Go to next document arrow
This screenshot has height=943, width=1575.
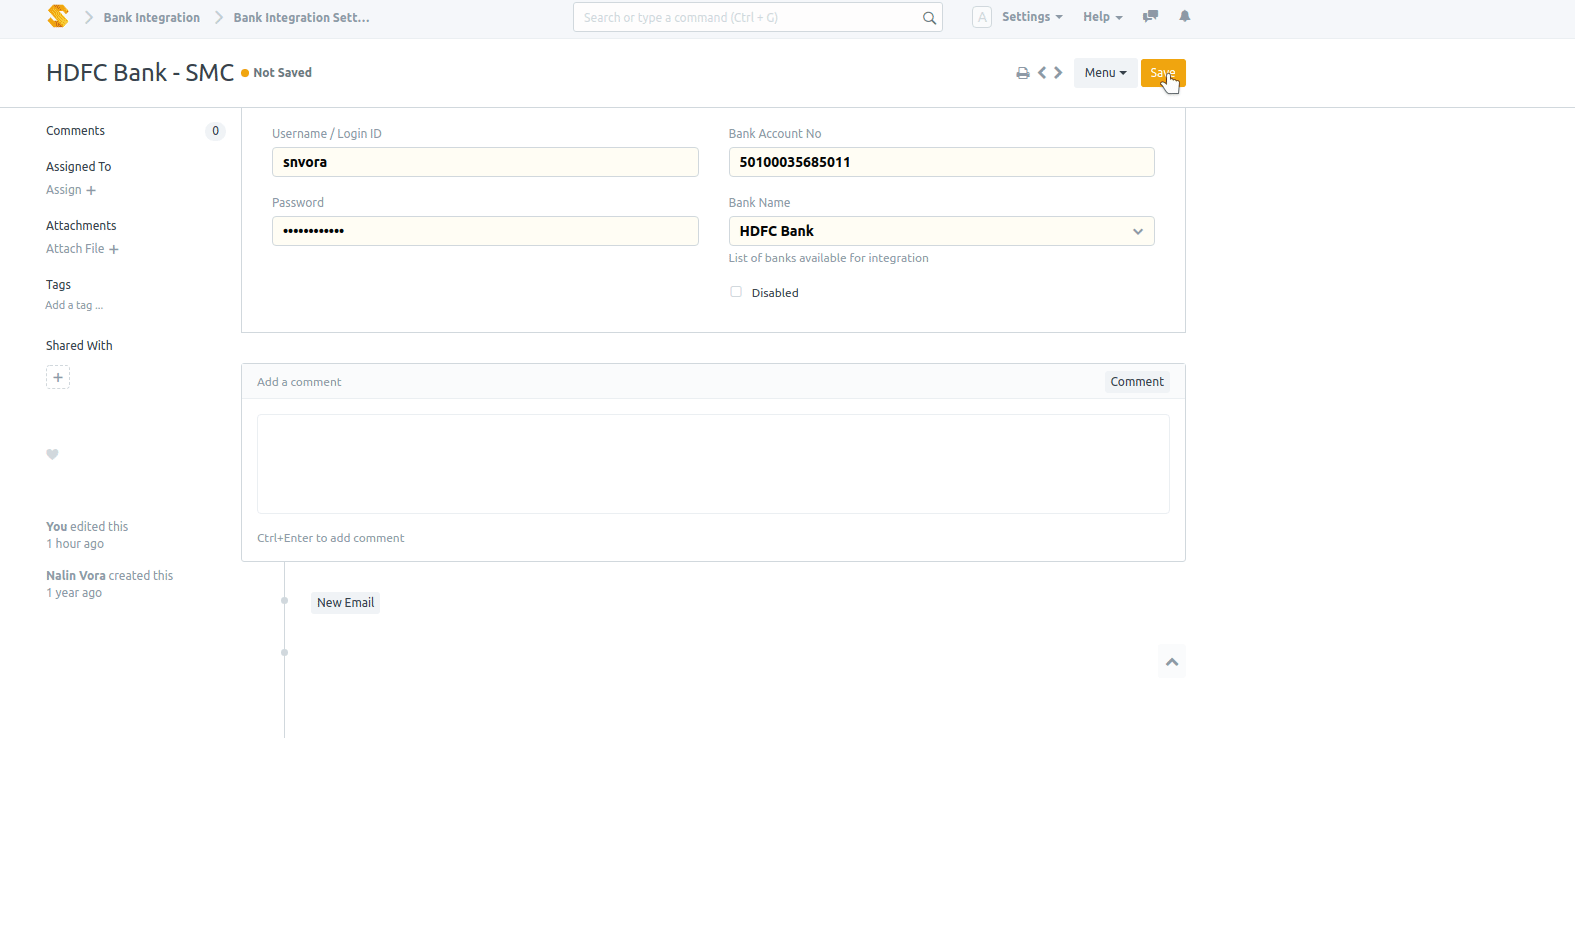click(x=1058, y=73)
